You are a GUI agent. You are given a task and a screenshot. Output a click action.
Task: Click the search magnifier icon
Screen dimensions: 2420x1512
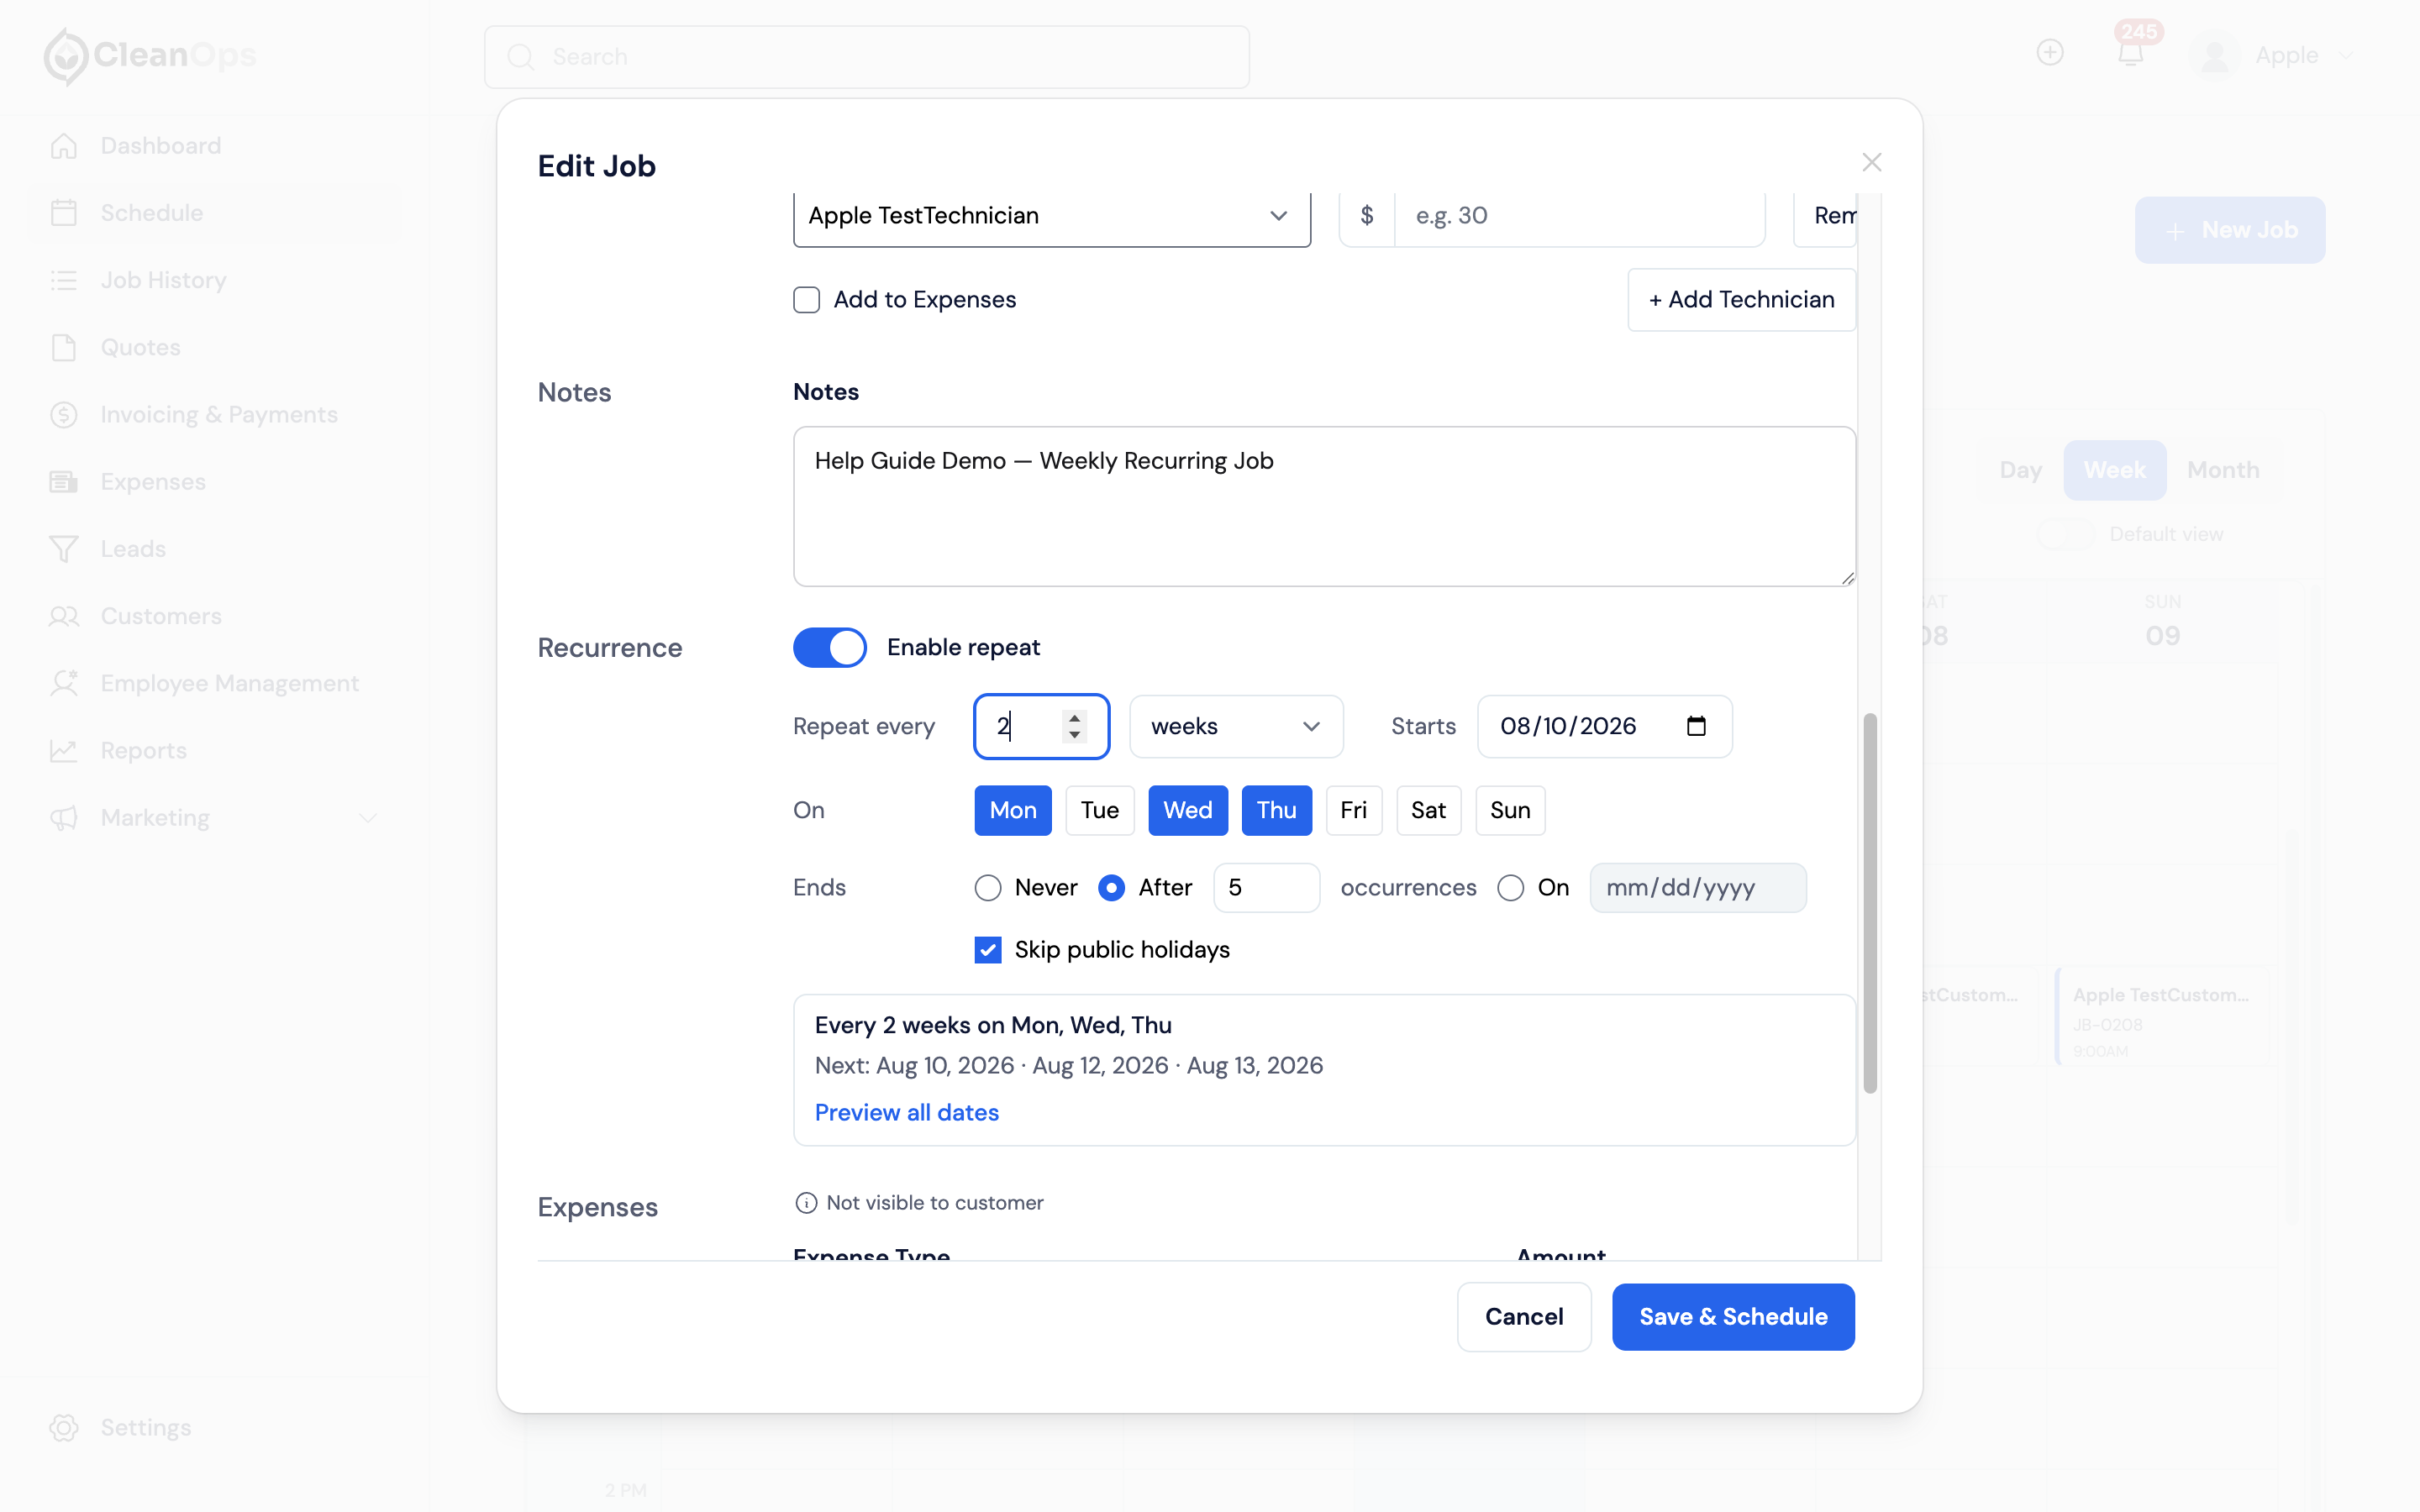[x=520, y=57]
